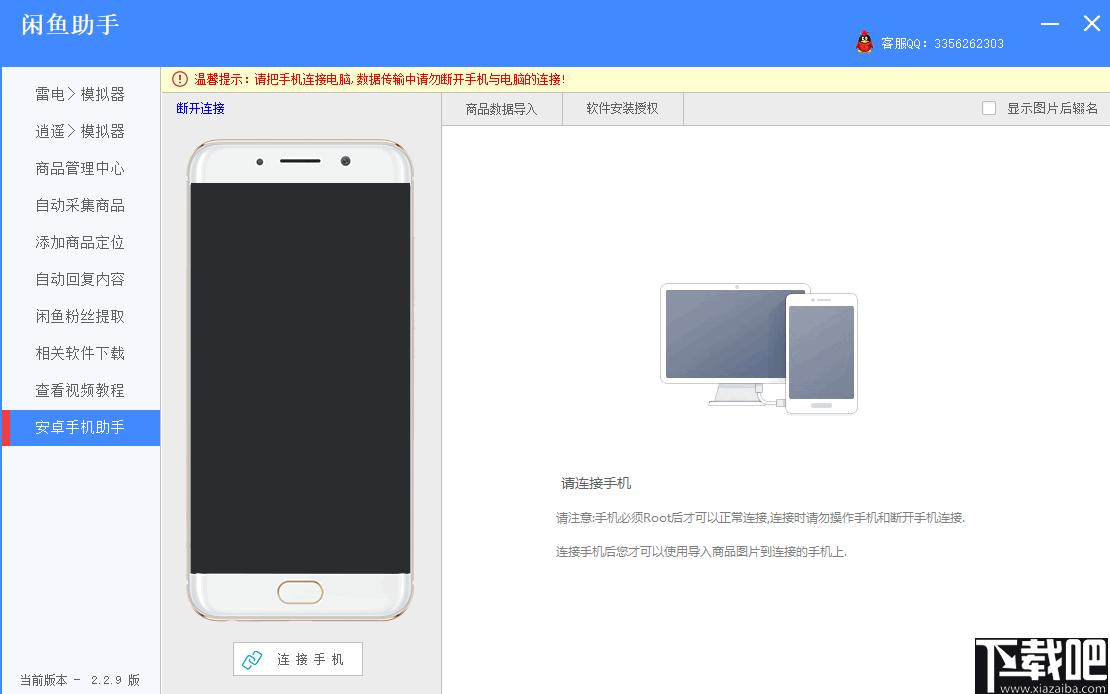Click the QQ penguin customer service icon

[864, 42]
